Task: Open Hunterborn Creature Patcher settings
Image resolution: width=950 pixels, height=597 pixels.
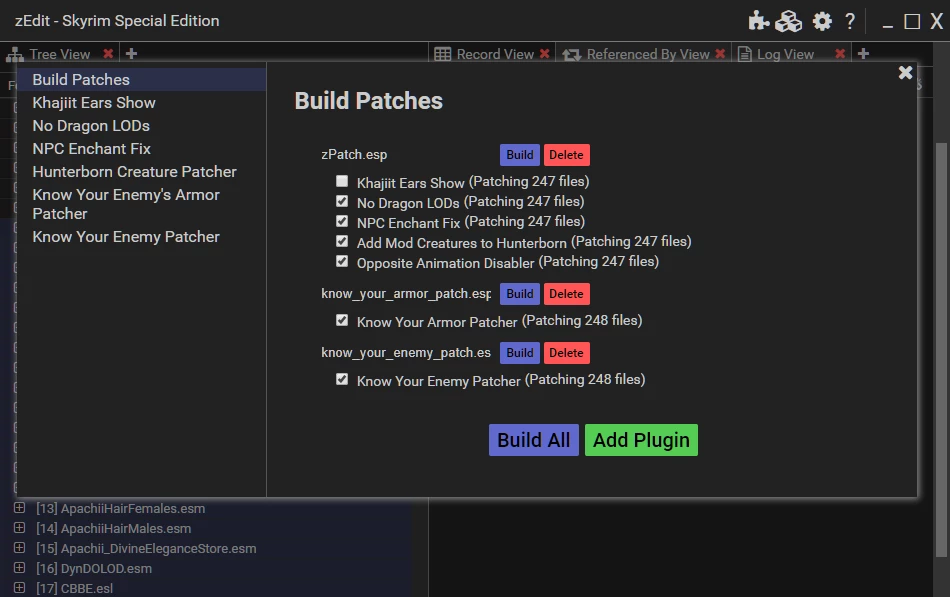Action: (135, 172)
